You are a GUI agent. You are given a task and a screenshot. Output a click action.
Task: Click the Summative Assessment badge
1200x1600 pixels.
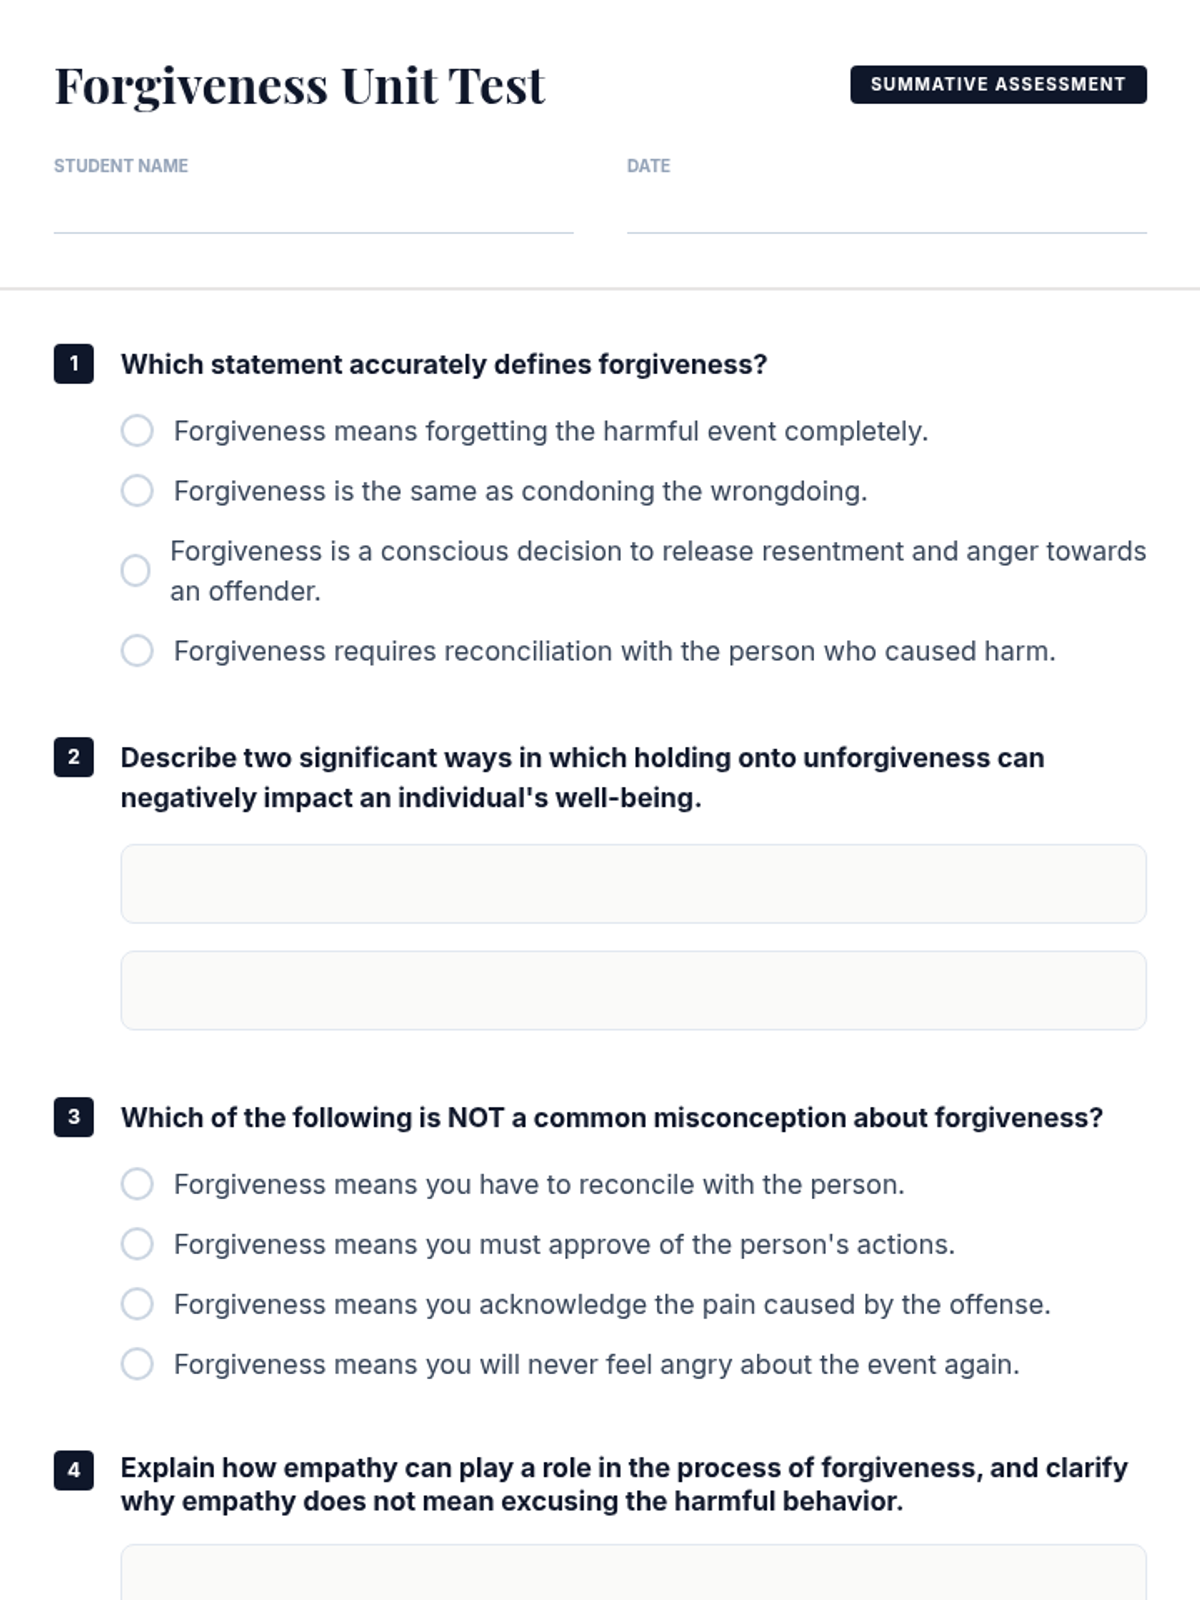[x=998, y=84]
